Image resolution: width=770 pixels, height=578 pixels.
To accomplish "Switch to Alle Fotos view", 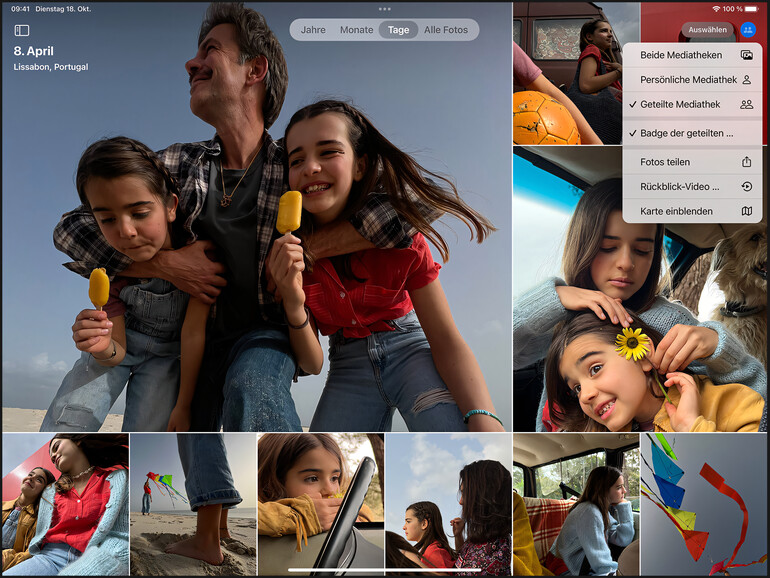I will (x=446, y=30).
